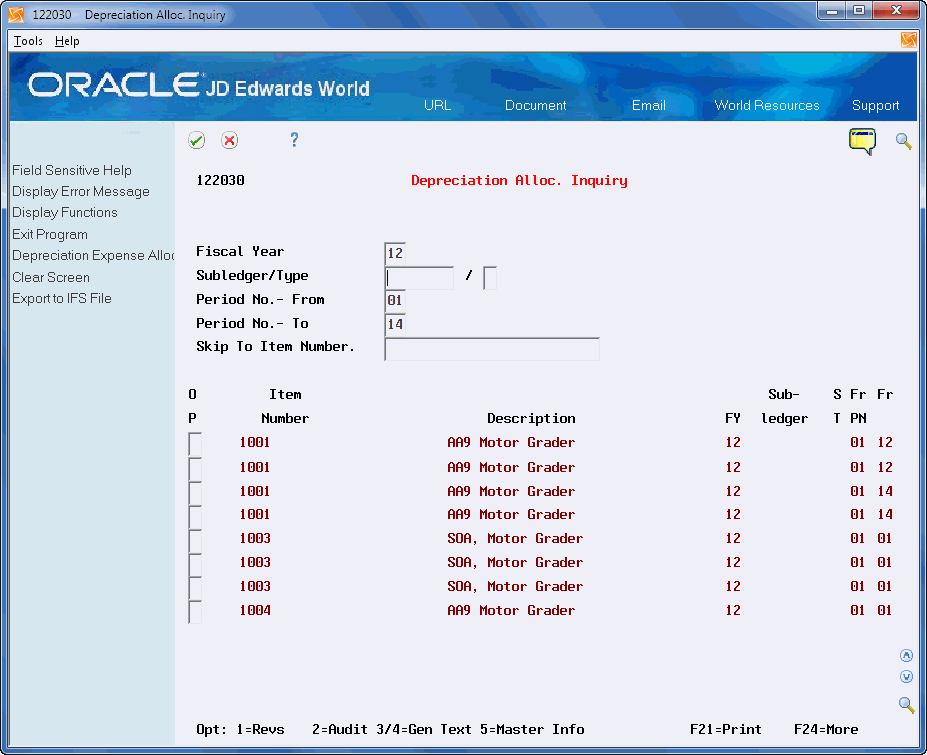This screenshot has width=927, height=755.
Task: Maximize the Depreciation Alloc. Inquiry window
Action: pyautogui.click(x=859, y=11)
